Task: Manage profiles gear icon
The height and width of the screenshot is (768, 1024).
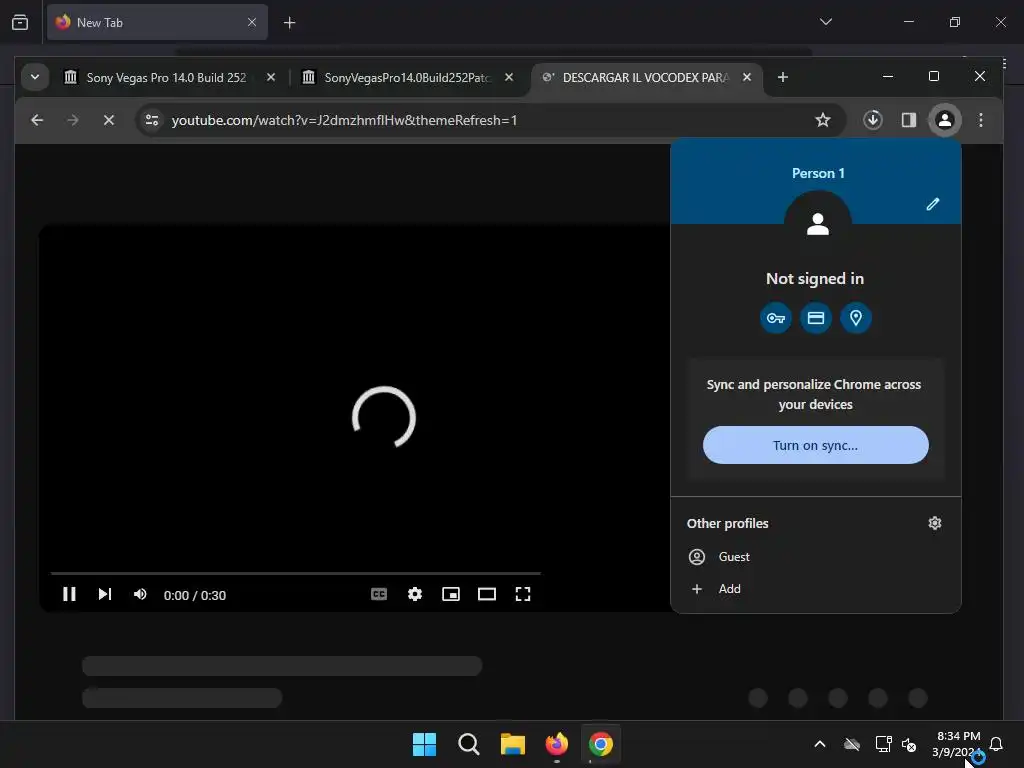Action: (935, 523)
